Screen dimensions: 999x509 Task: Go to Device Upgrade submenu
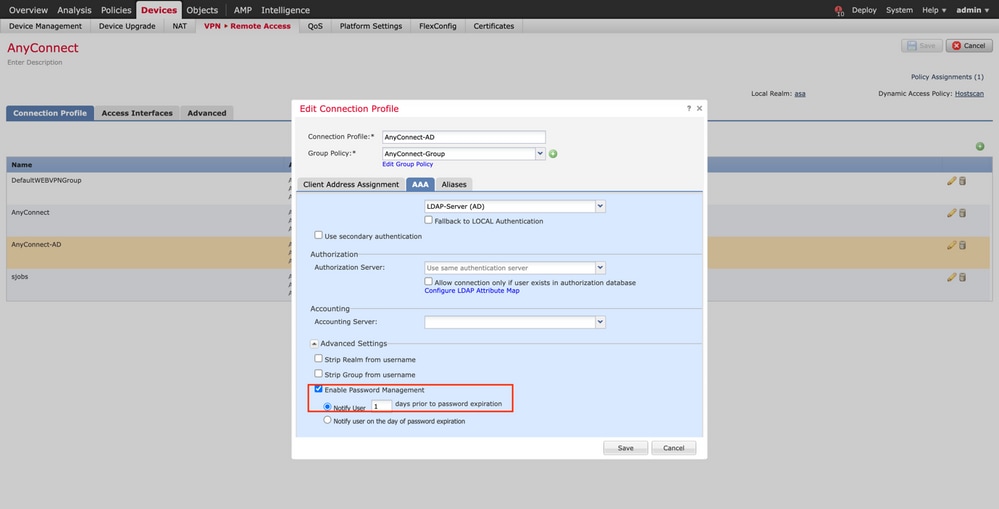click(x=127, y=26)
